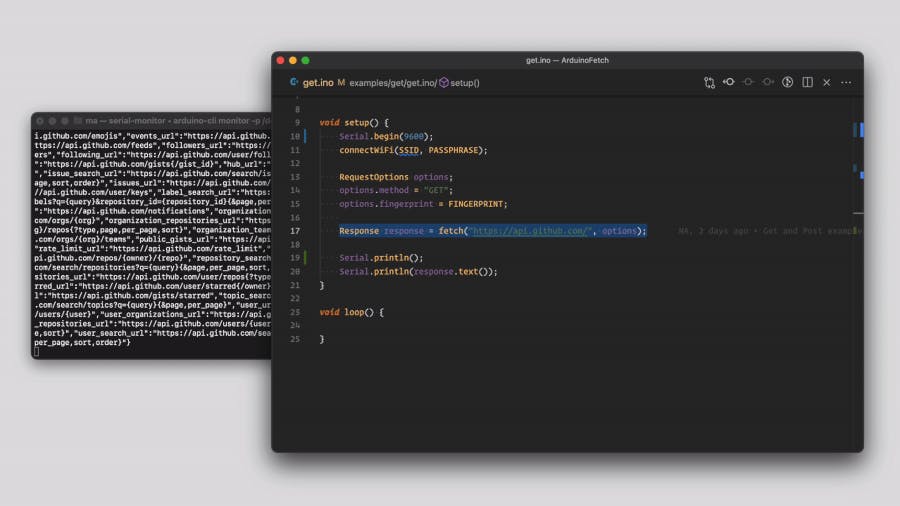Open the editor More Actions ellipsis menu
This screenshot has width=900, height=506.
point(846,83)
